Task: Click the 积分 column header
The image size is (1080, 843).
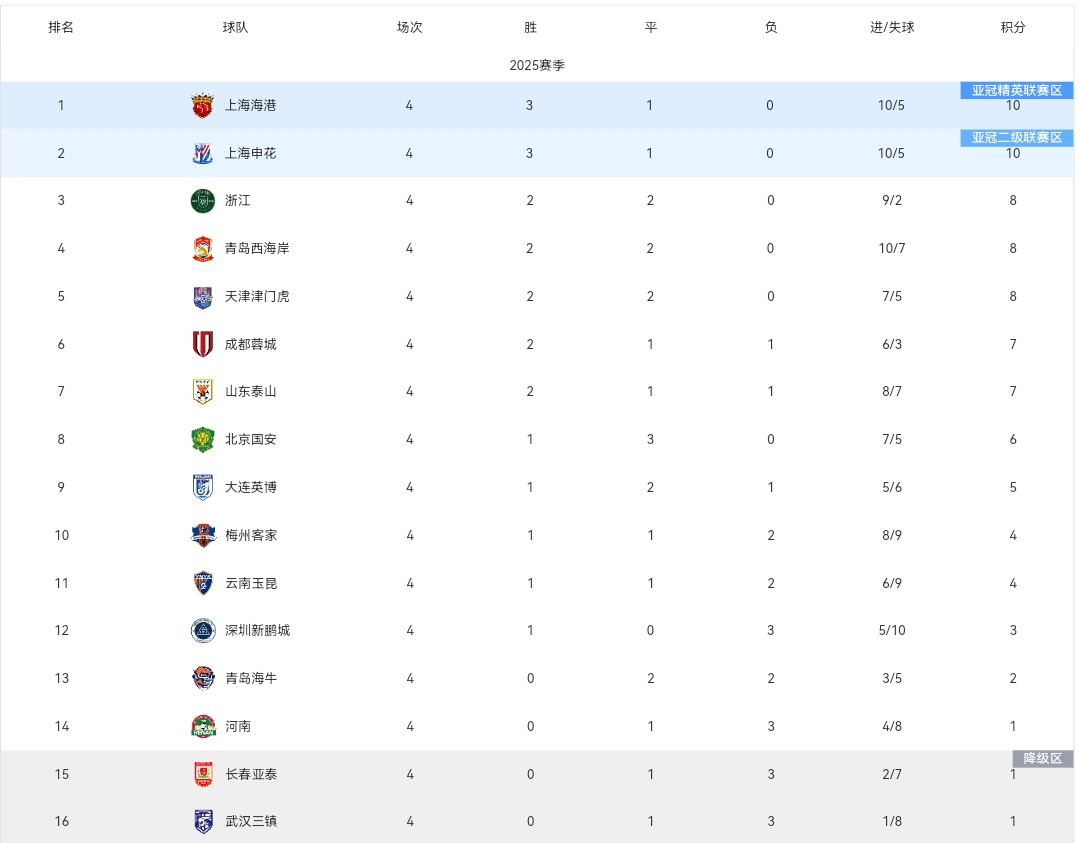Action: [1013, 27]
